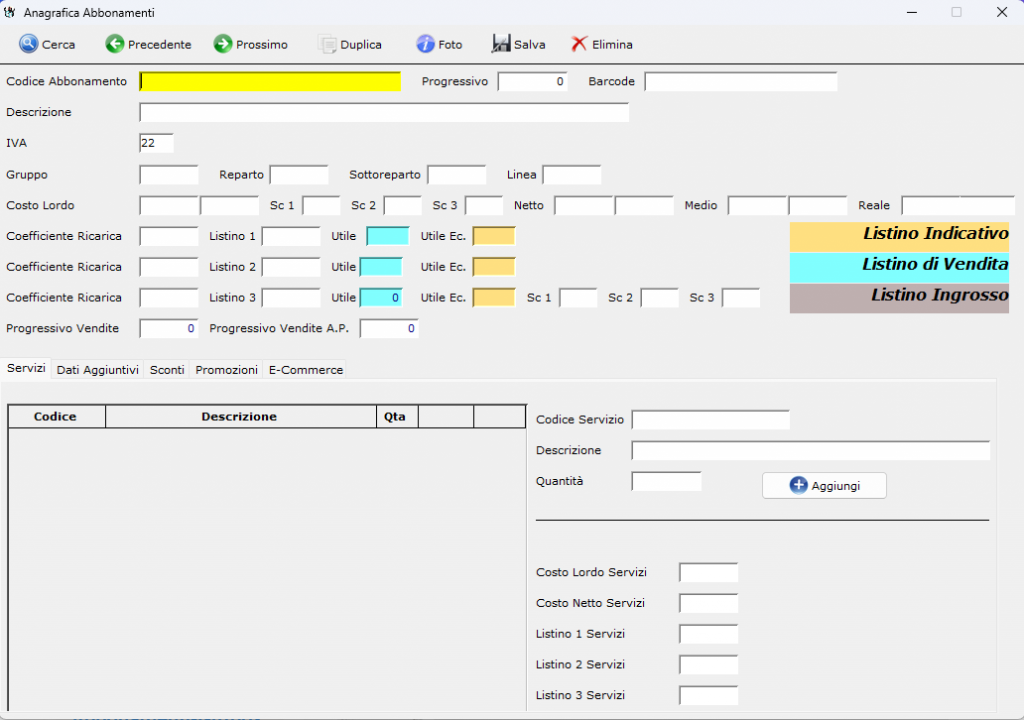Select the Promozioni tab
The height and width of the screenshot is (720, 1024).
coord(226,369)
